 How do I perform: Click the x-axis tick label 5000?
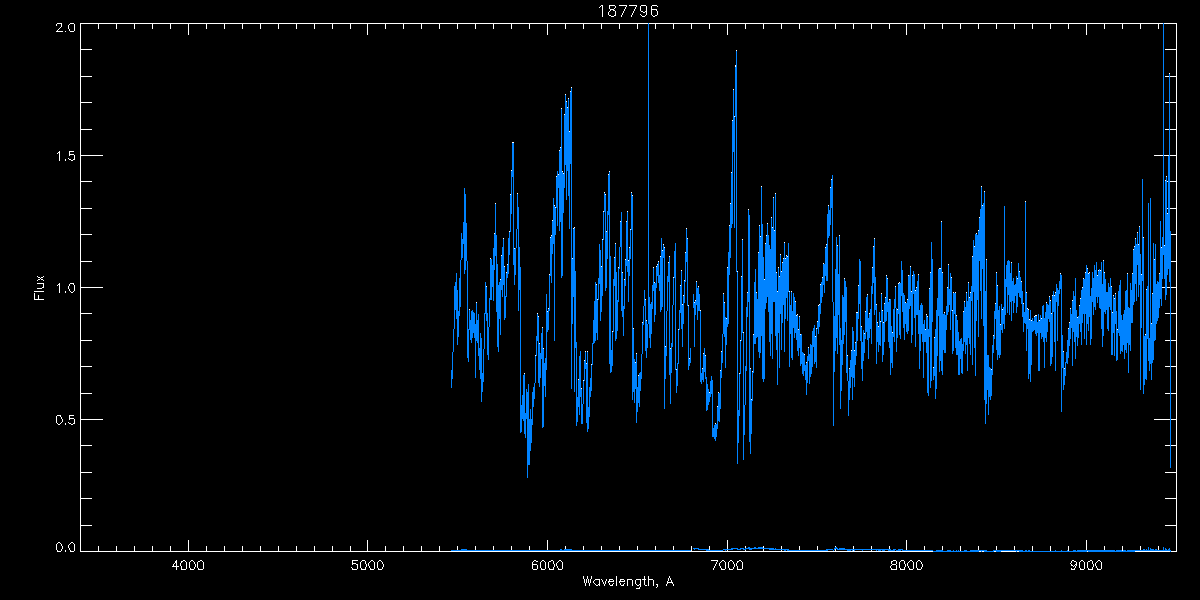click(x=368, y=565)
